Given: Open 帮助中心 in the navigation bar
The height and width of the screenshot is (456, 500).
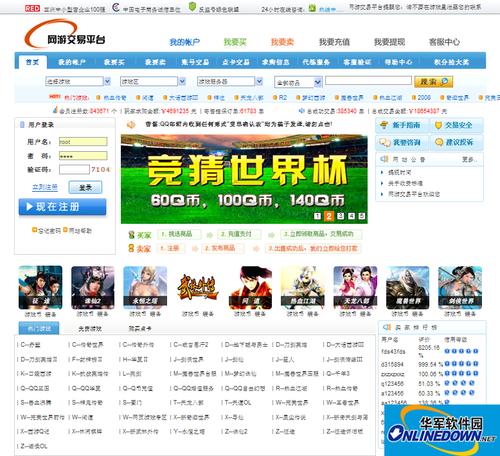Looking at the screenshot, I should [398, 62].
